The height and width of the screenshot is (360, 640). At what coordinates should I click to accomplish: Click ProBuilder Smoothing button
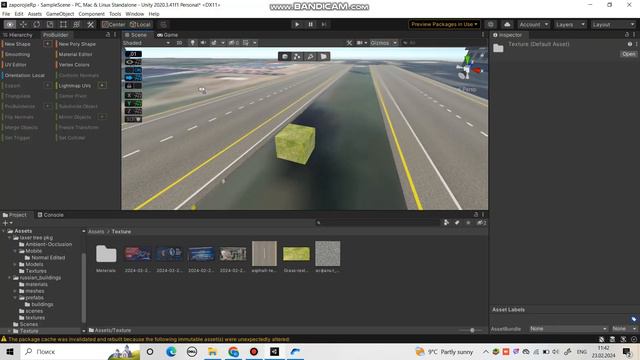coord(17,54)
